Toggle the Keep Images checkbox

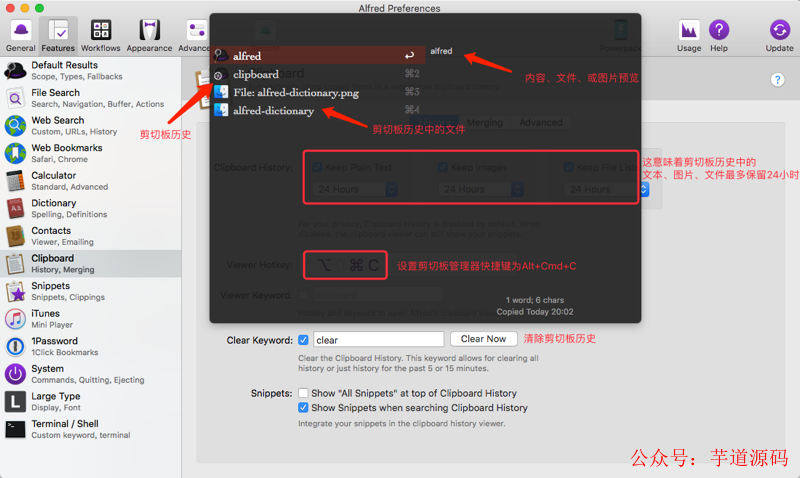(443, 167)
